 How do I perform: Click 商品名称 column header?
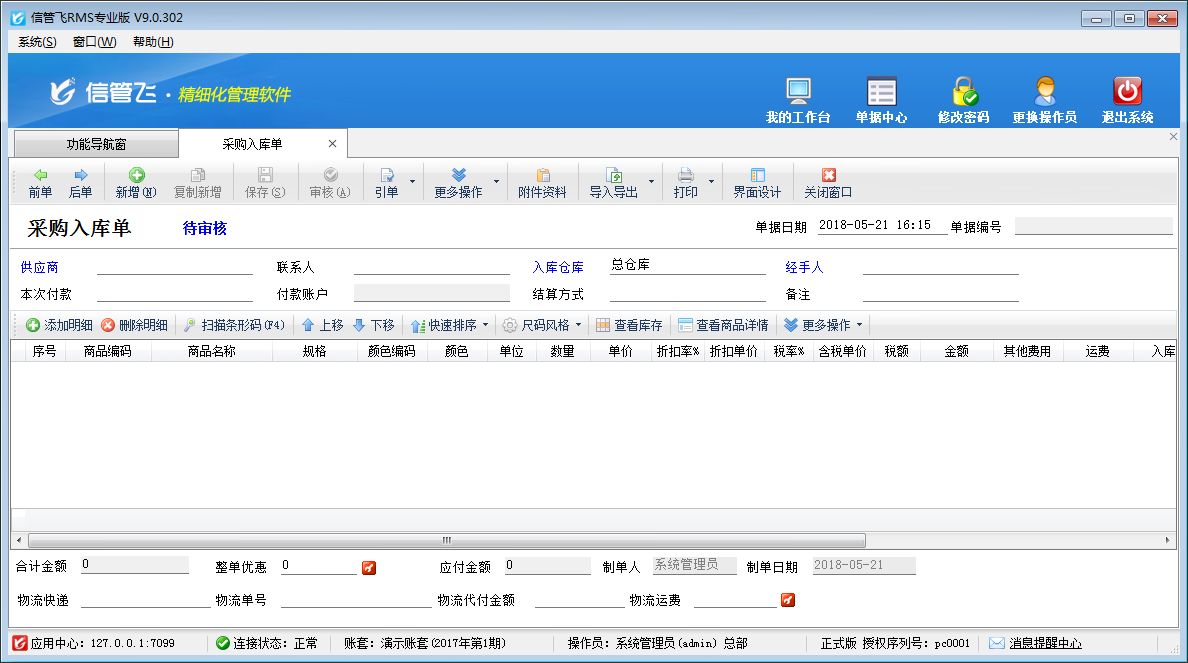click(211, 351)
